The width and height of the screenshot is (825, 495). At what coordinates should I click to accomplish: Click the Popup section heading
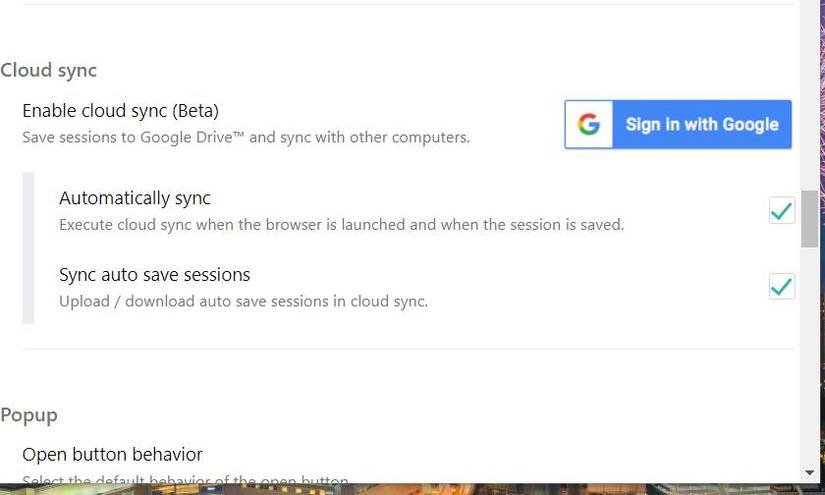(29, 415)
